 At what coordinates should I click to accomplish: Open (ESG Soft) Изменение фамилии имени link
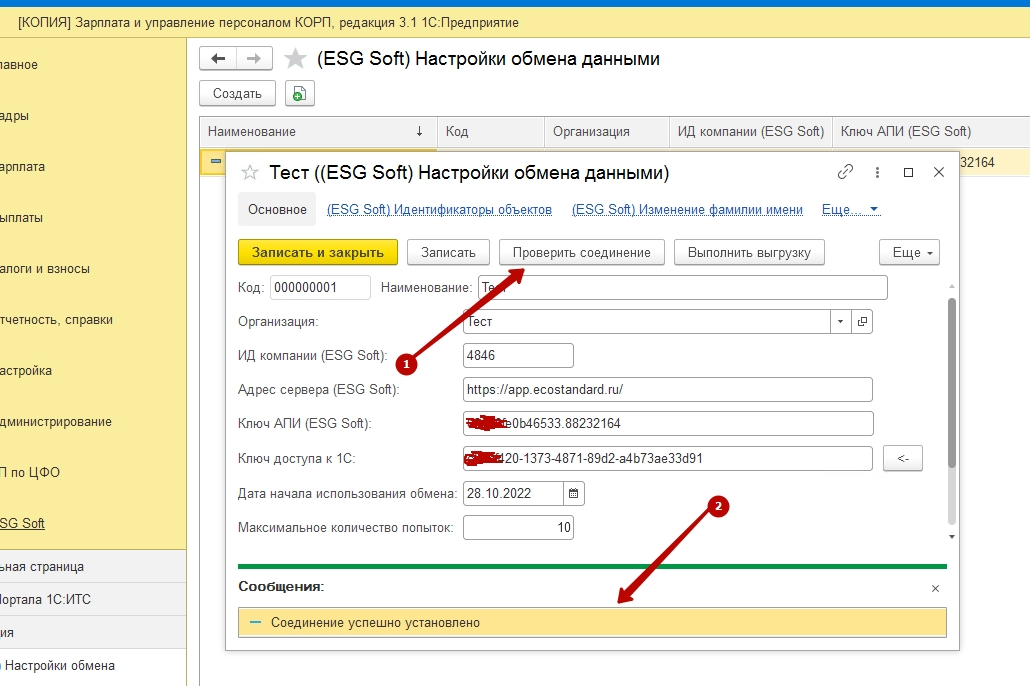pyautogui.click(x=687, y=210)
